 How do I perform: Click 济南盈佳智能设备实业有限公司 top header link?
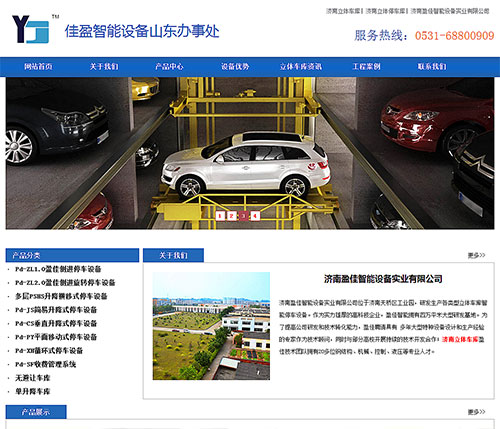[x=450, y=11]
